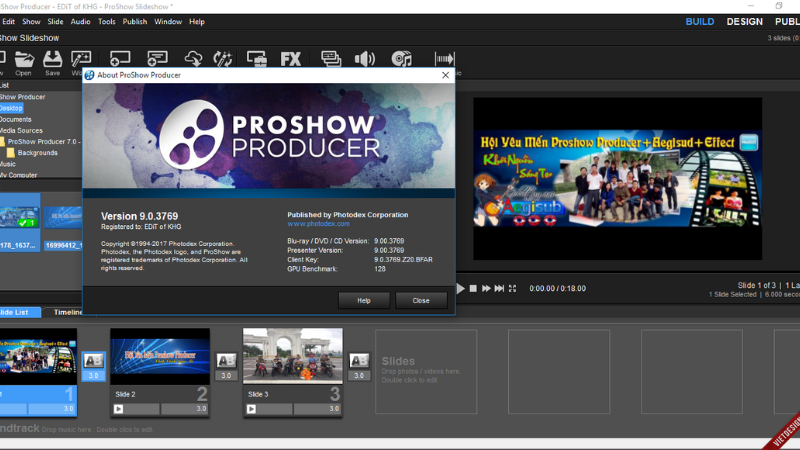Click the FX effects toolbar icon
800x450 pixels.
pos(291,59)
